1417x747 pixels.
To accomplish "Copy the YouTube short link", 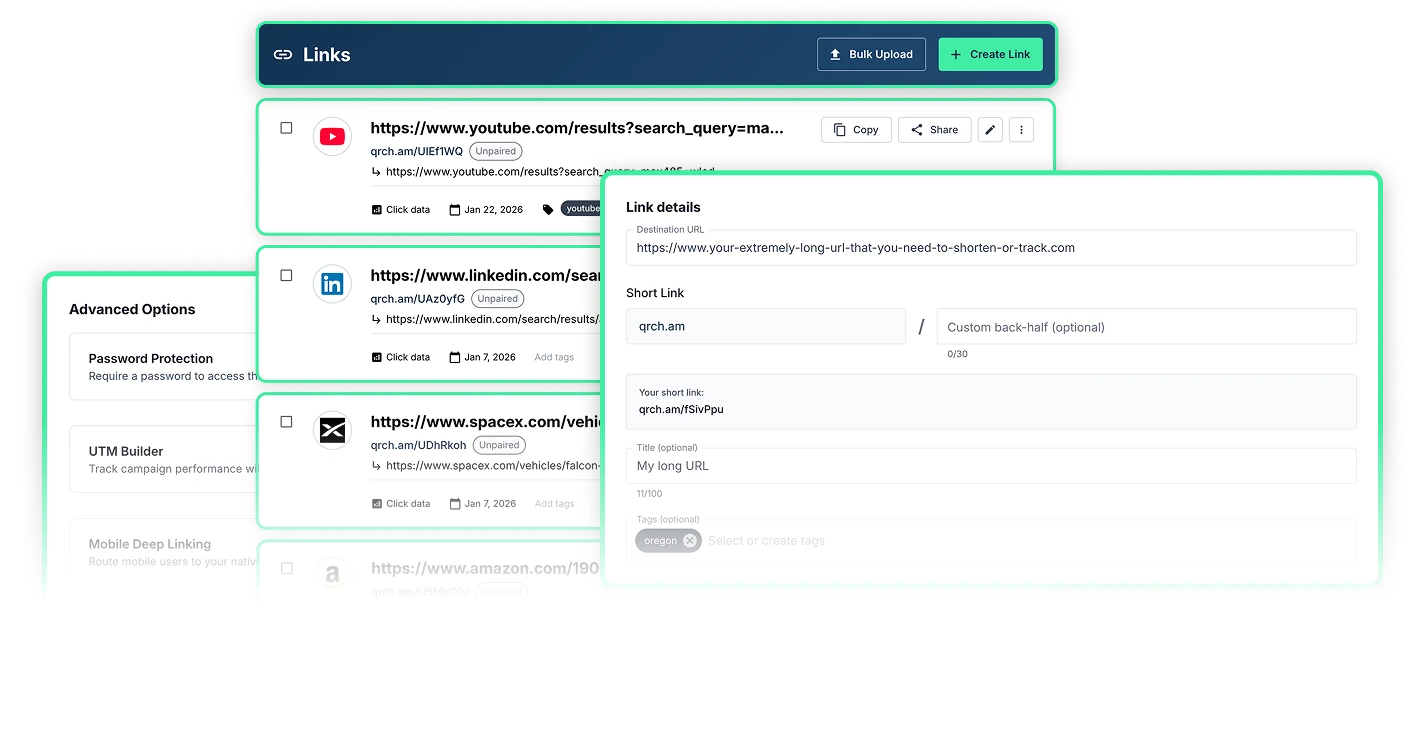I will click(856, 130).
